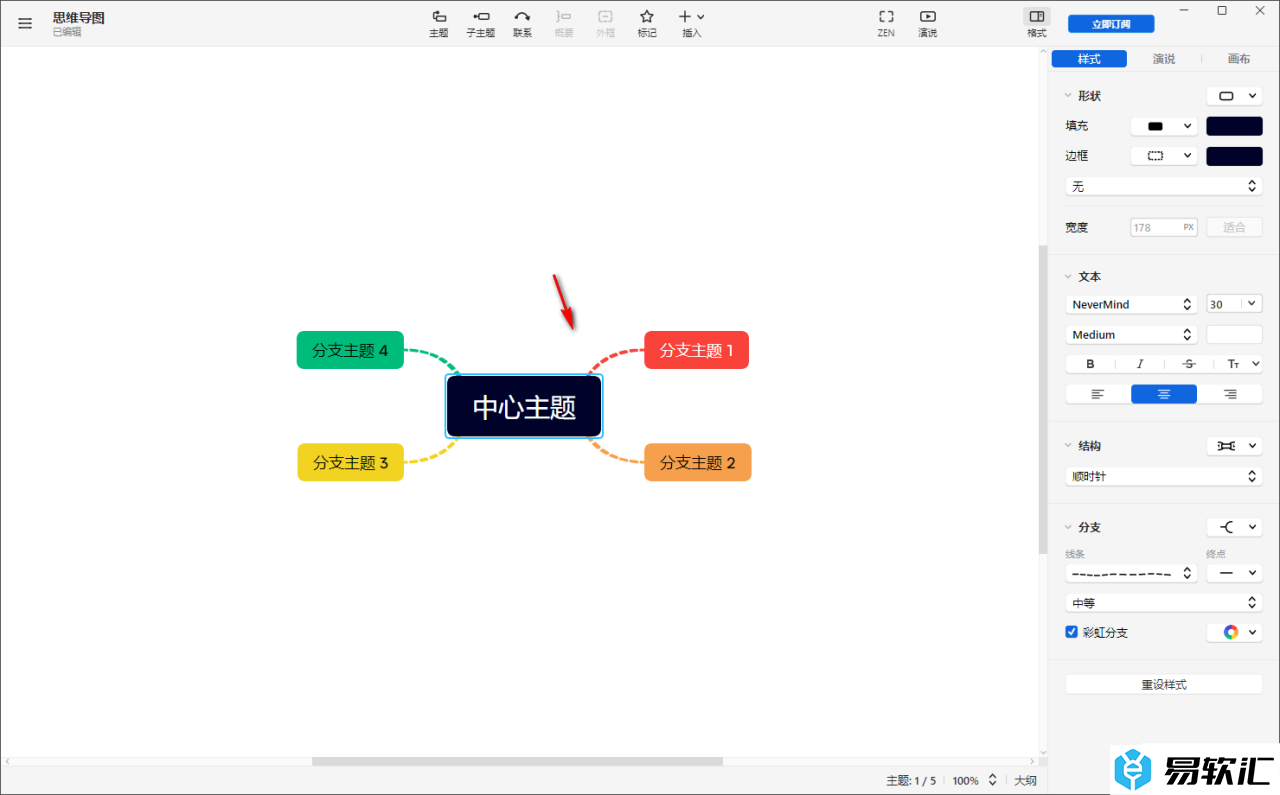Expand the 顺时针 structure dropdown
1280x795 pixels.
1163,476
